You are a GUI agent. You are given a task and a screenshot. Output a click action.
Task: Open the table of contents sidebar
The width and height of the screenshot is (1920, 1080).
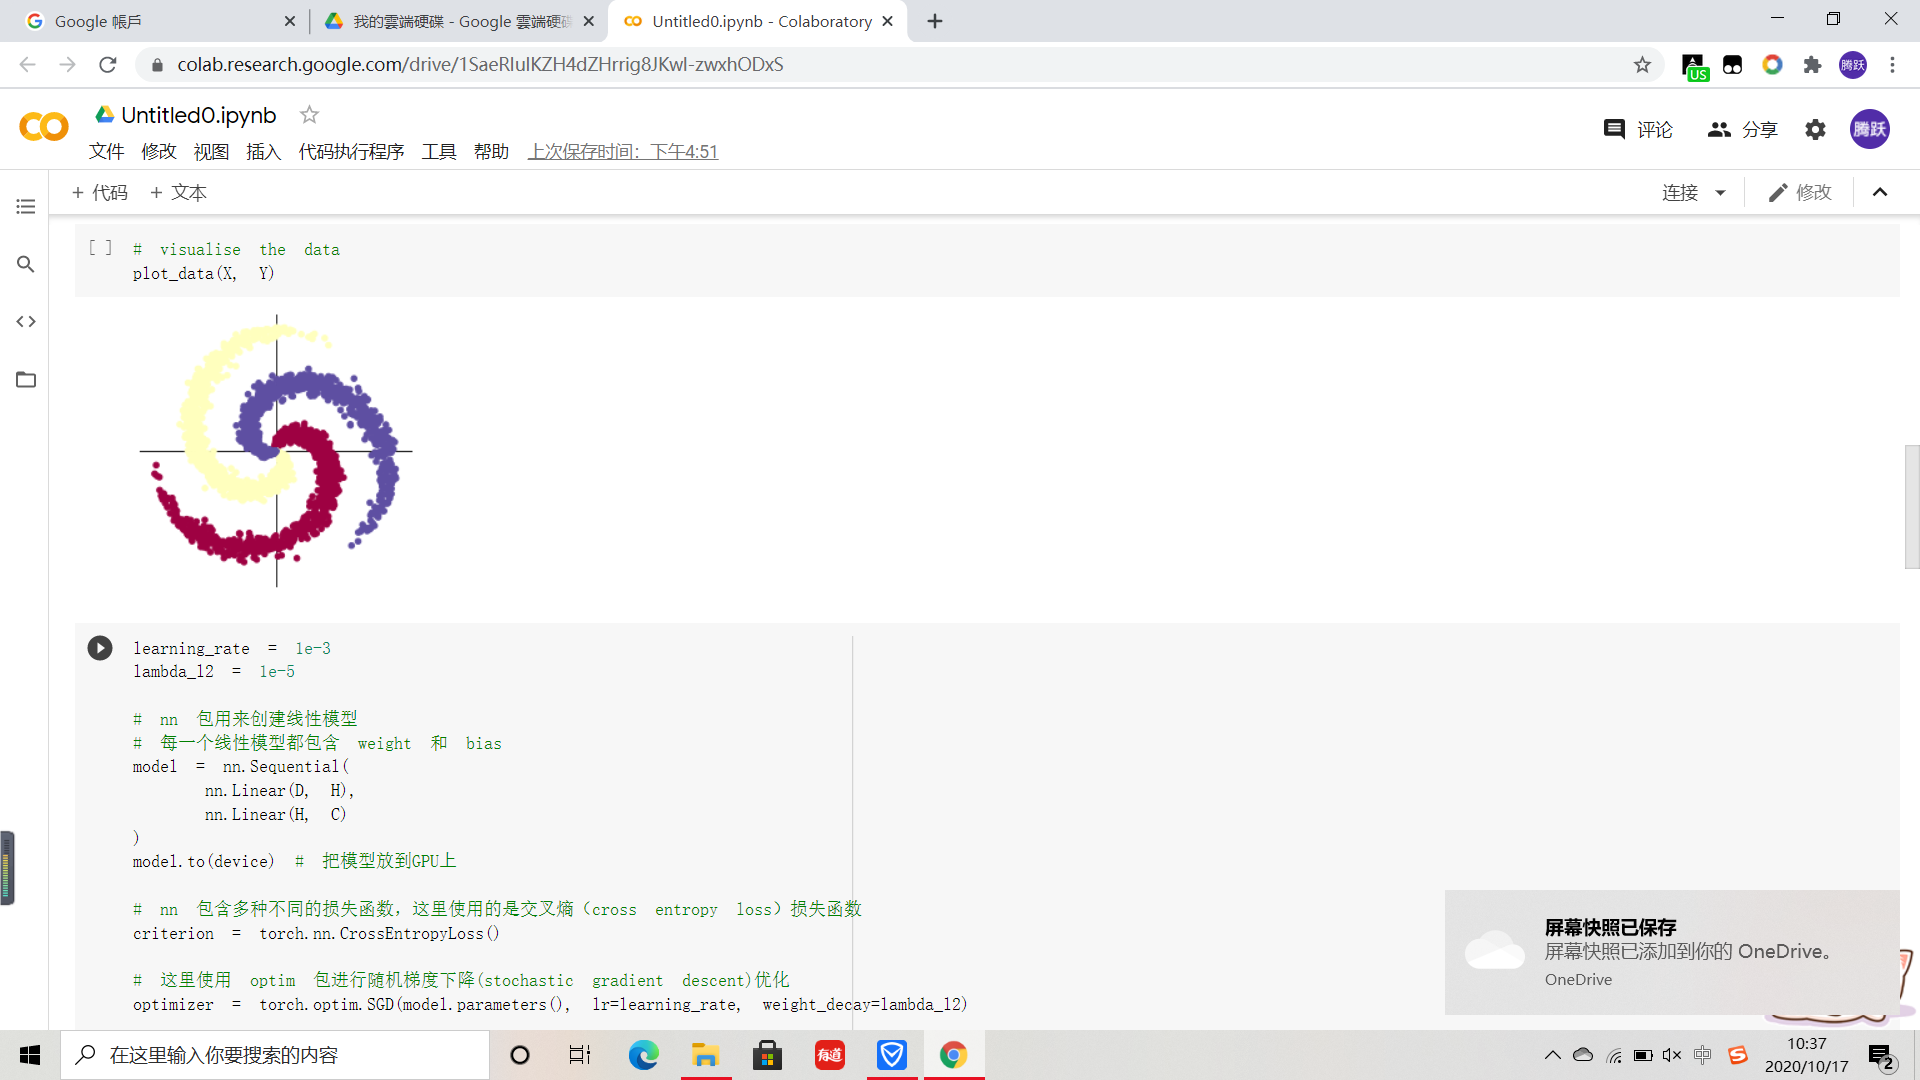[26, 206]
